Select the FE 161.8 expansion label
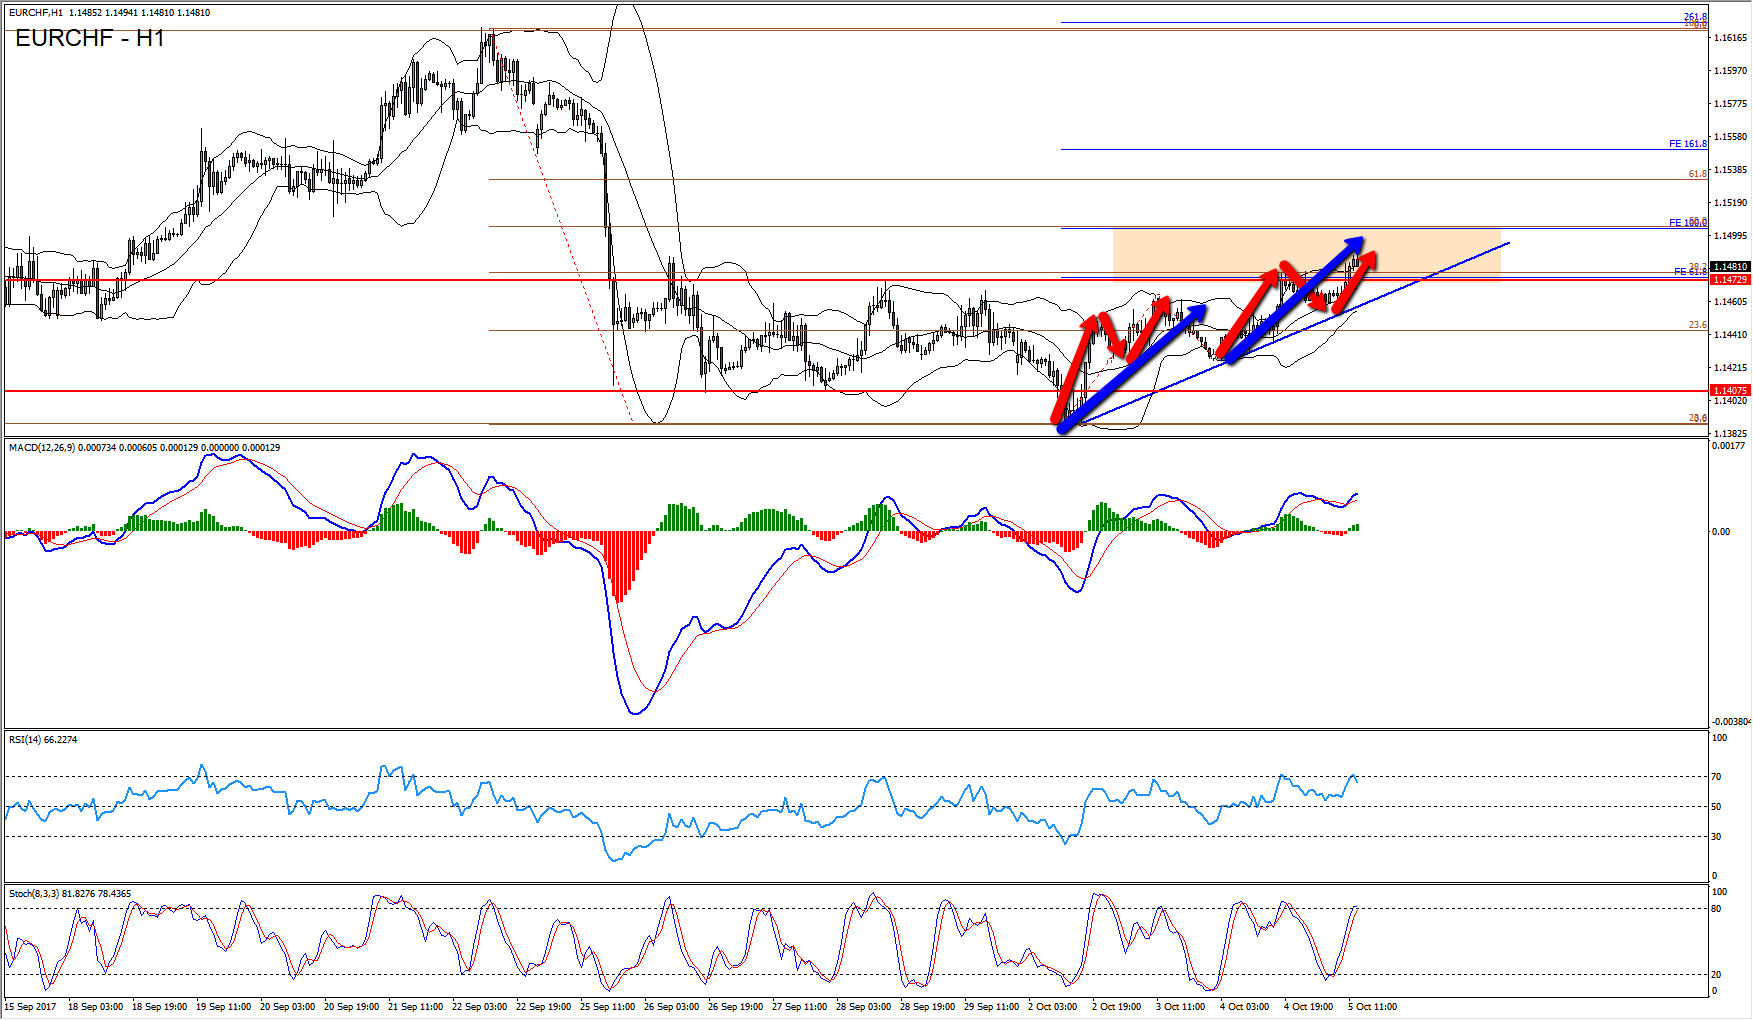 tap(1687, 144)
